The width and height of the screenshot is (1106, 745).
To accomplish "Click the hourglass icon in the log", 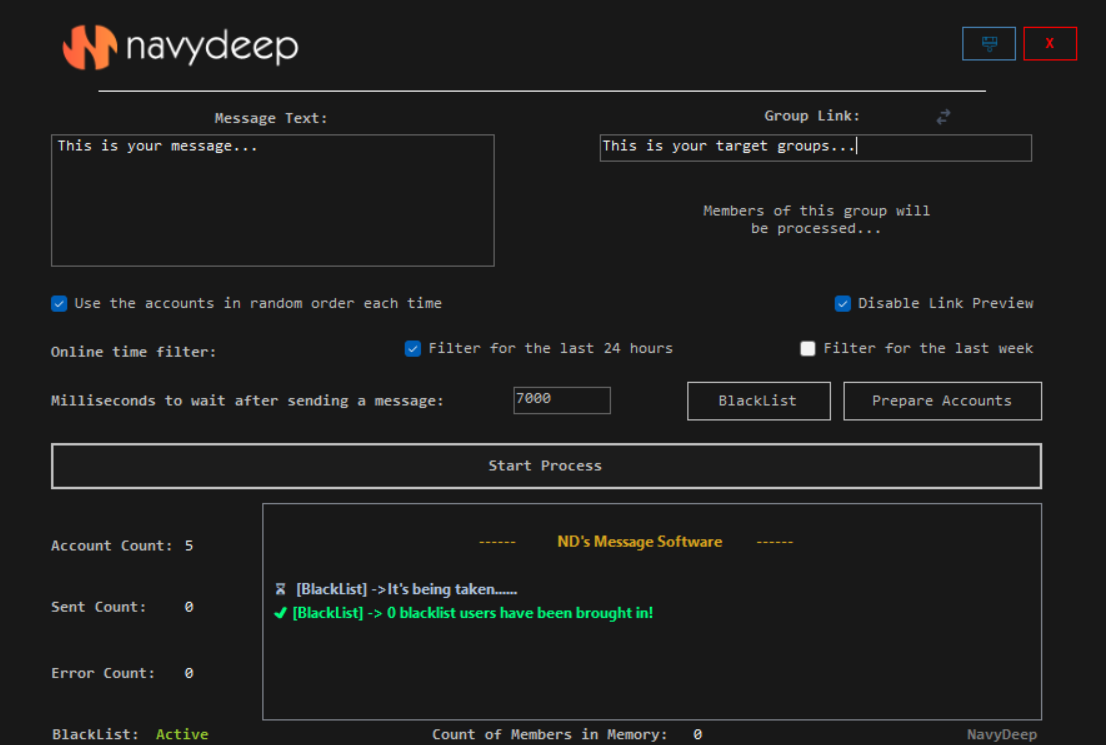I will [x=280, y=589].
